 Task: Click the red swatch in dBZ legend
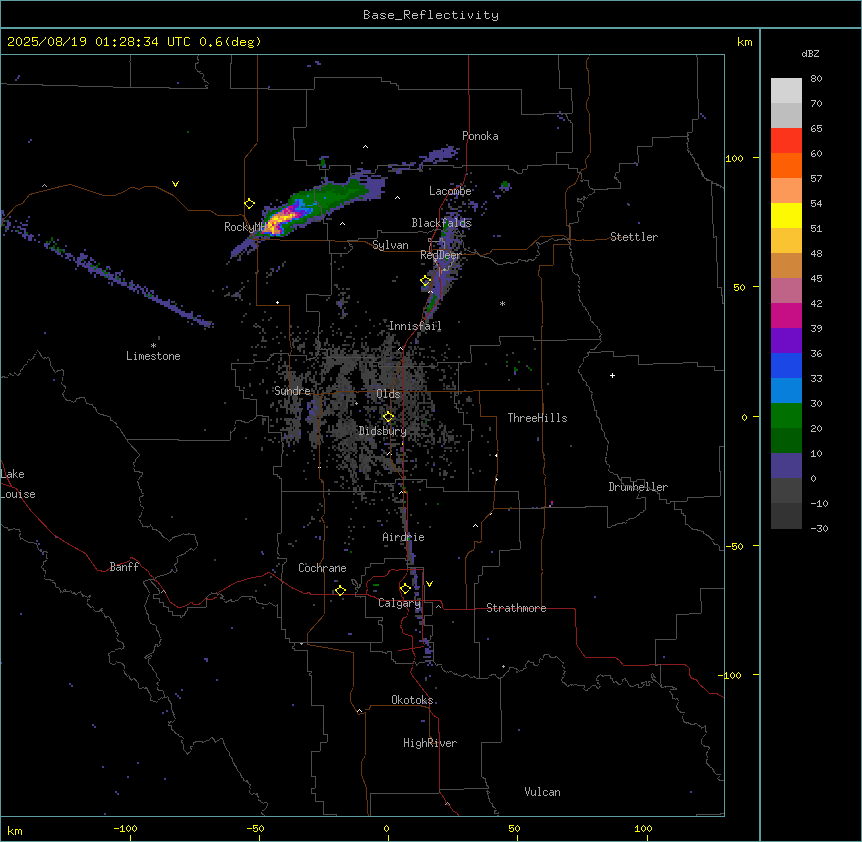pyautogui.click(x=786, y=140)
